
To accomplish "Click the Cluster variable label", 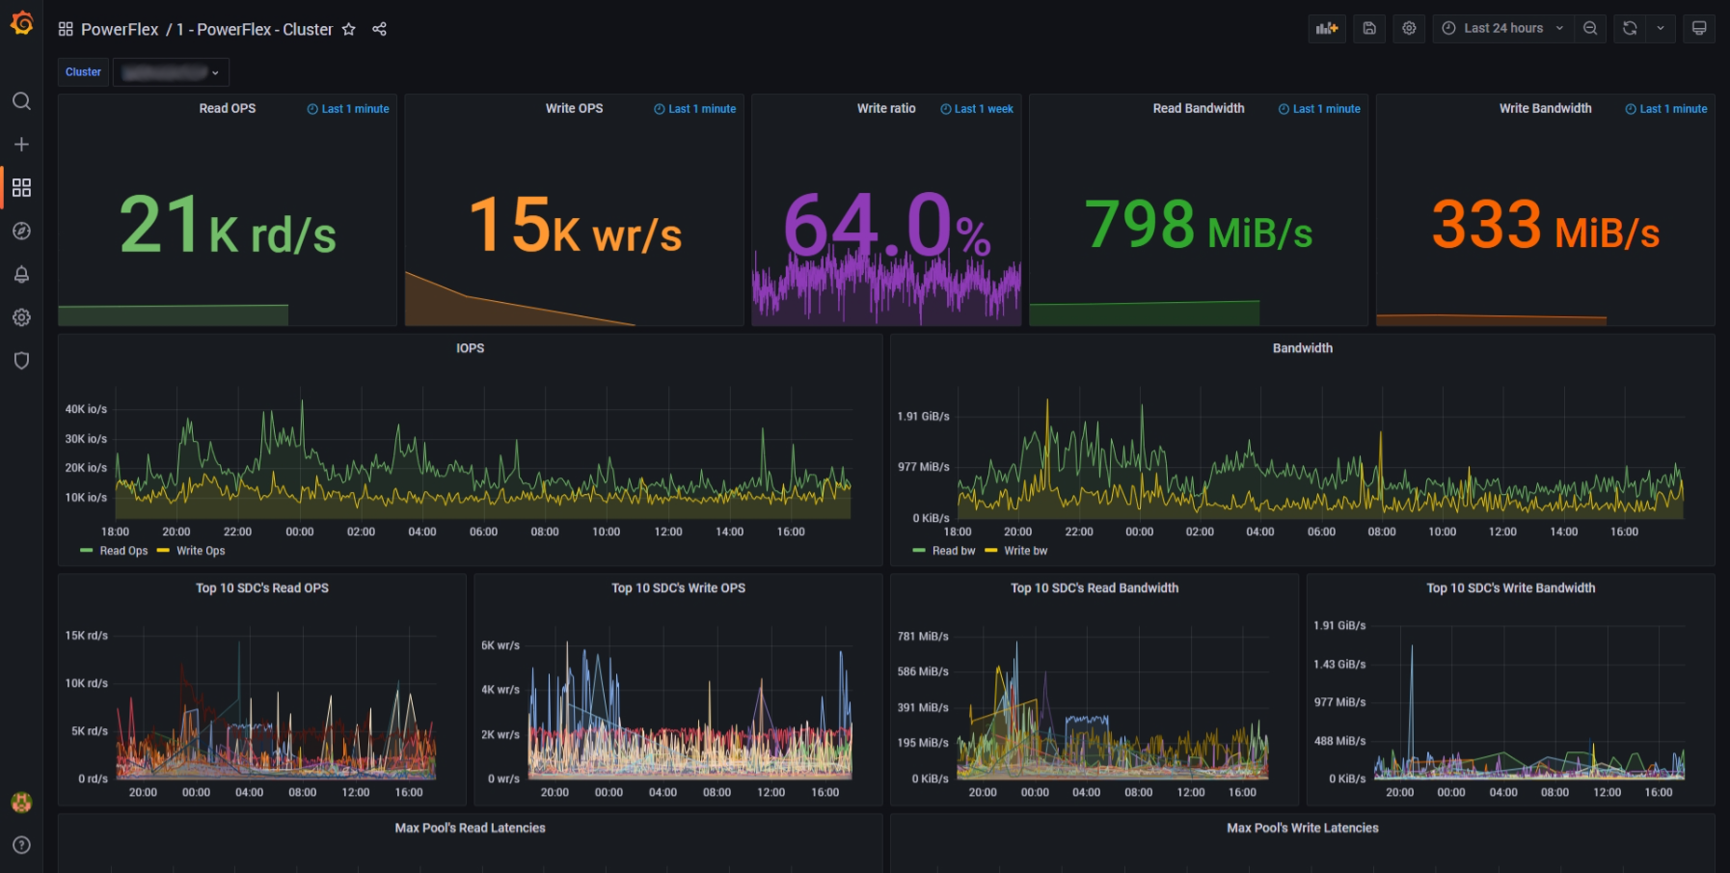I will 83,72.
